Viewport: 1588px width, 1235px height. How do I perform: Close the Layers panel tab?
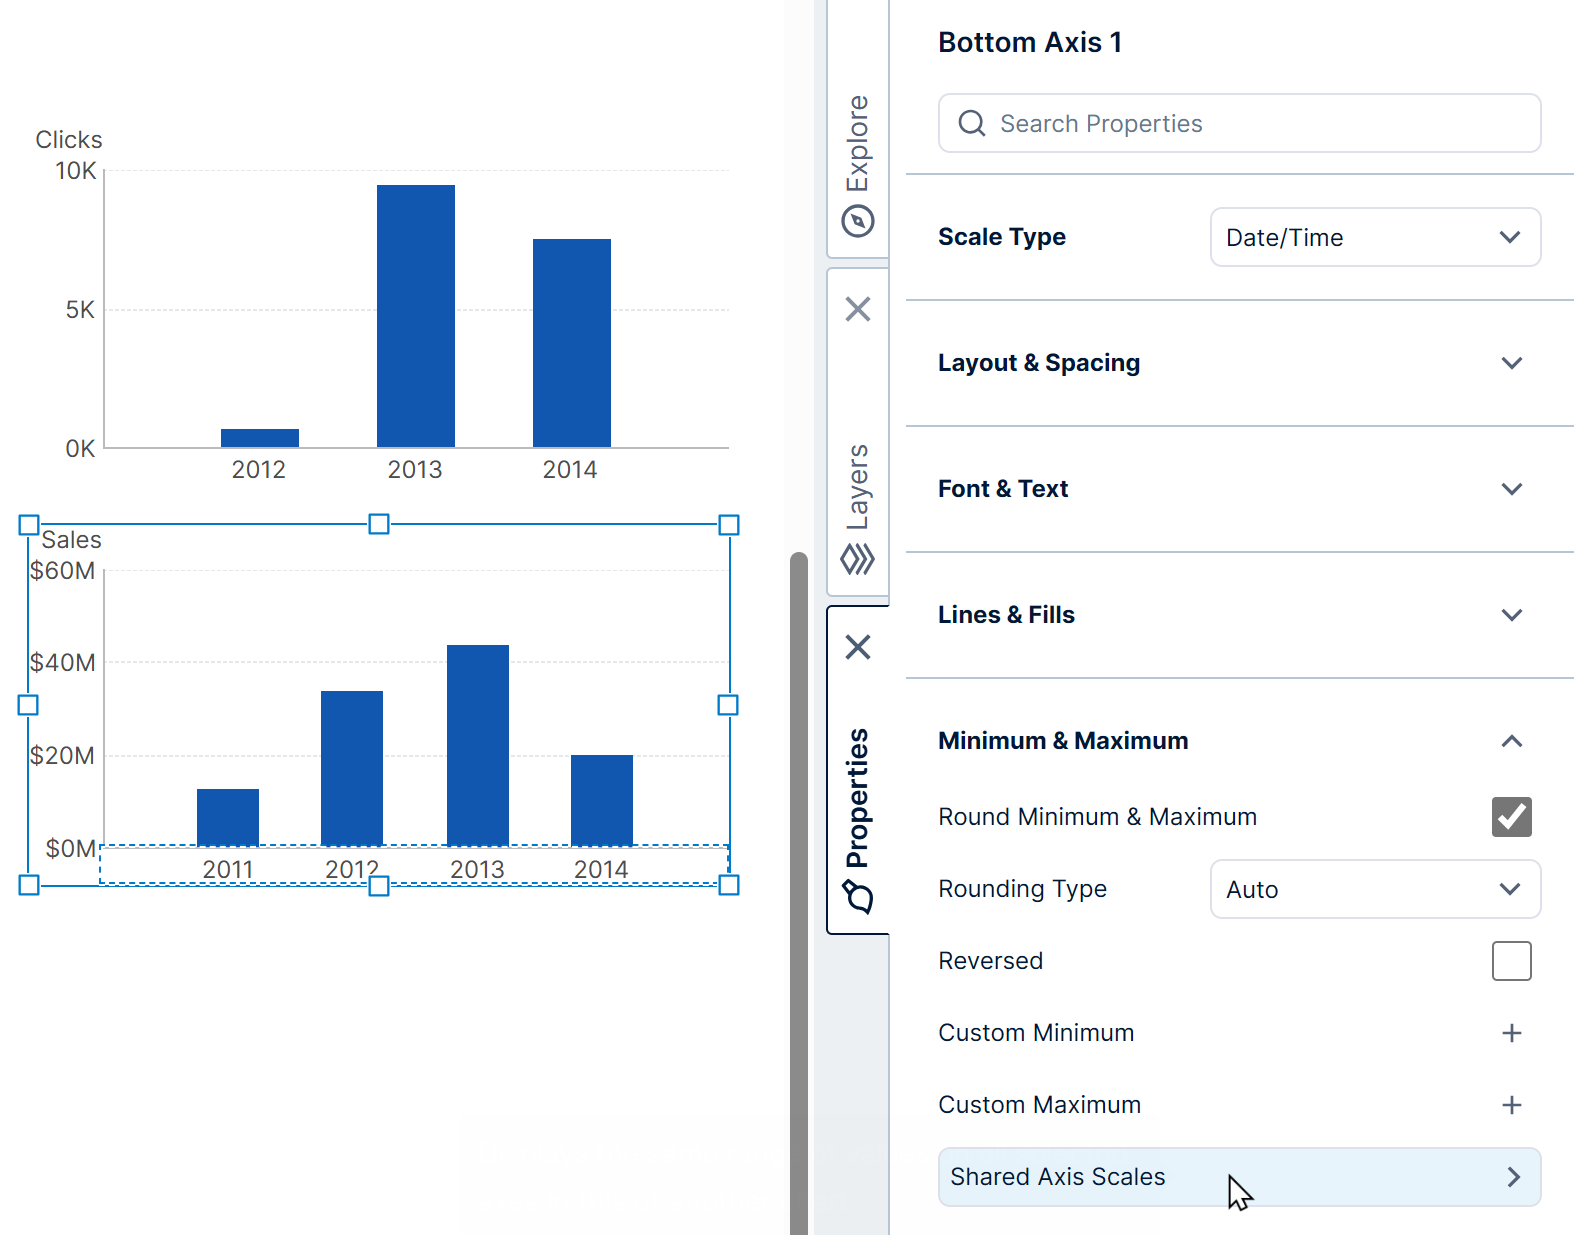point(858,309)
